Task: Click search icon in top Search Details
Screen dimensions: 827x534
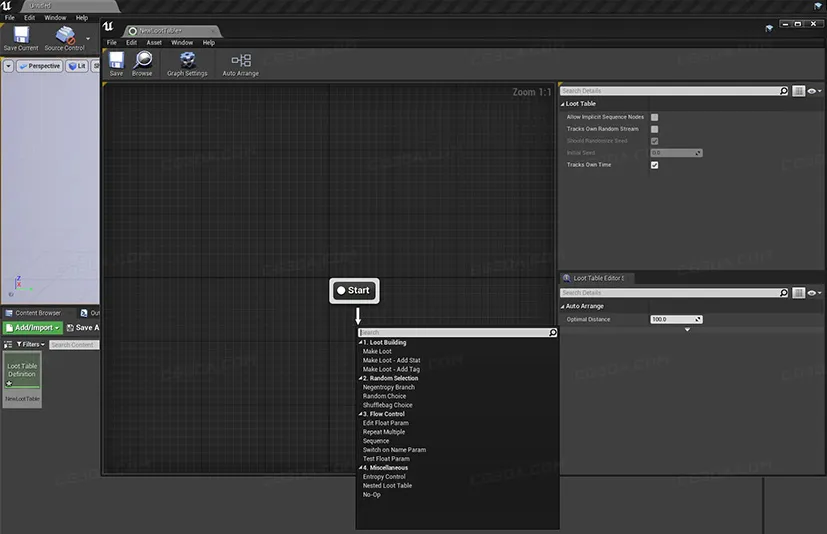Action: click(x=784, y=91)
